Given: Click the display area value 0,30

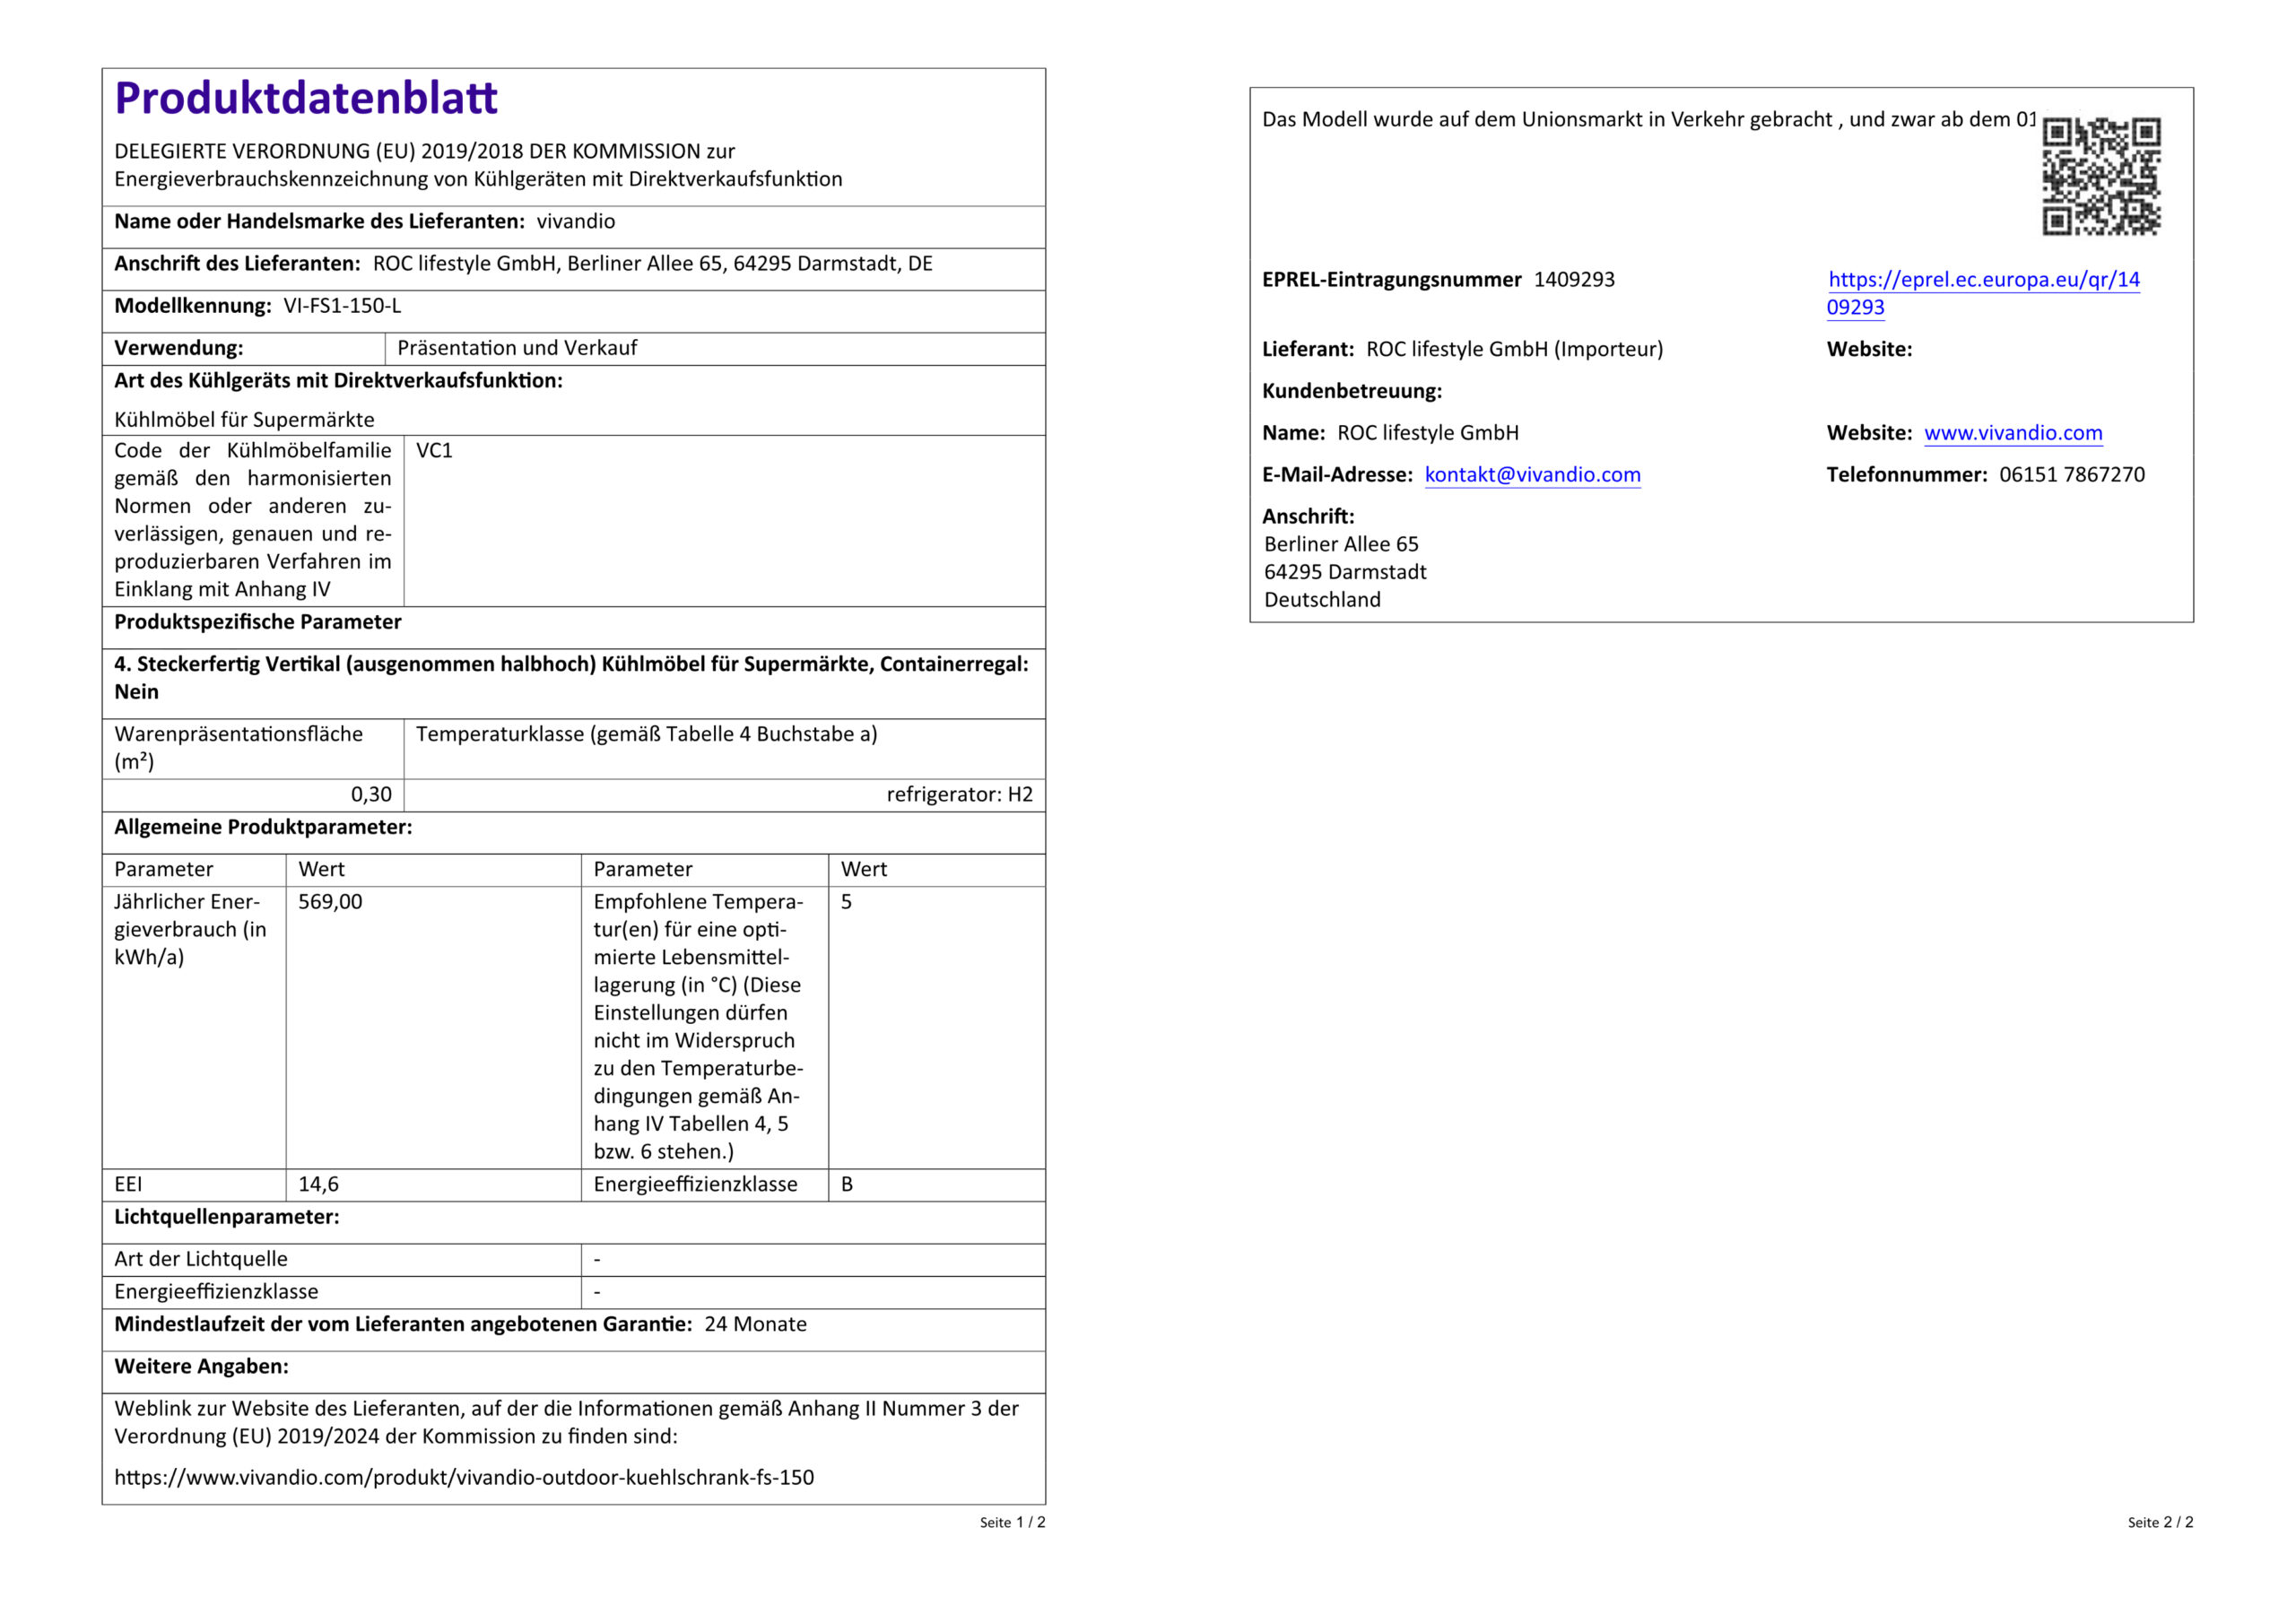Looking at the screenshot, I should (371, 795).
